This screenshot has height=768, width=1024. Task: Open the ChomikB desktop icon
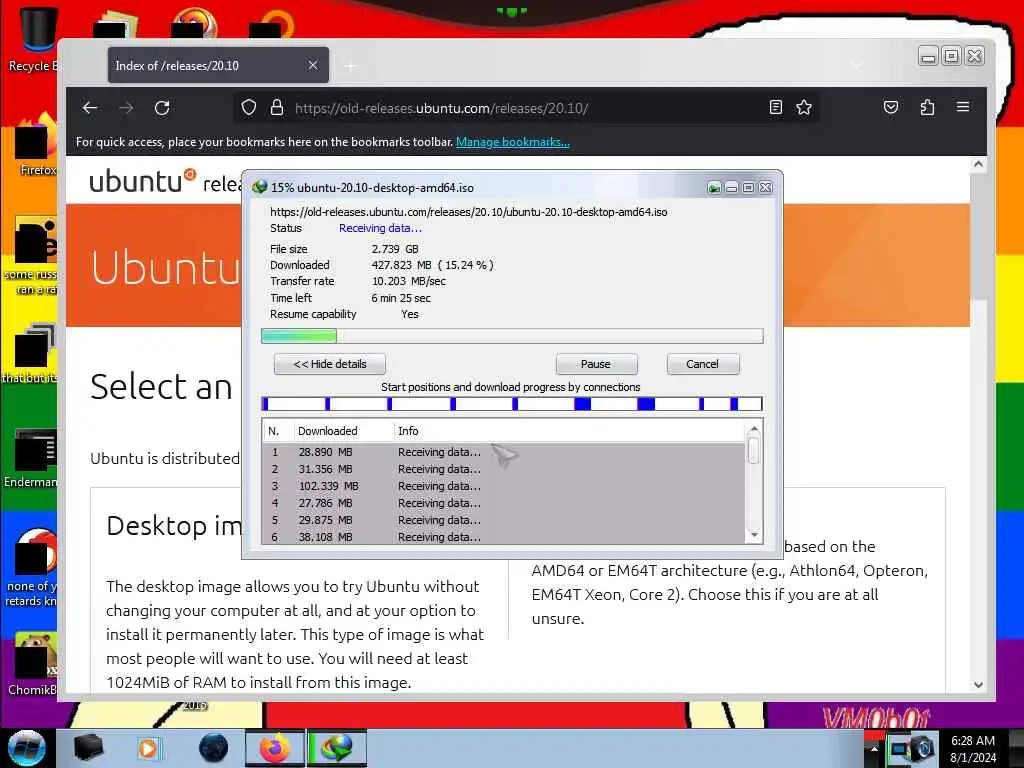(33, 664)
